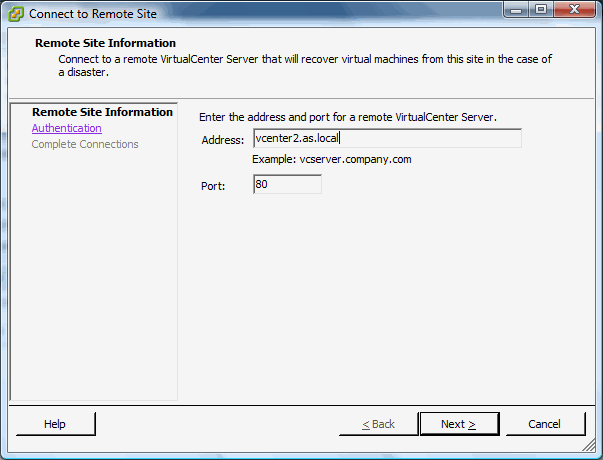
Task: Click the Address label
Action: (x=222, y=139)
